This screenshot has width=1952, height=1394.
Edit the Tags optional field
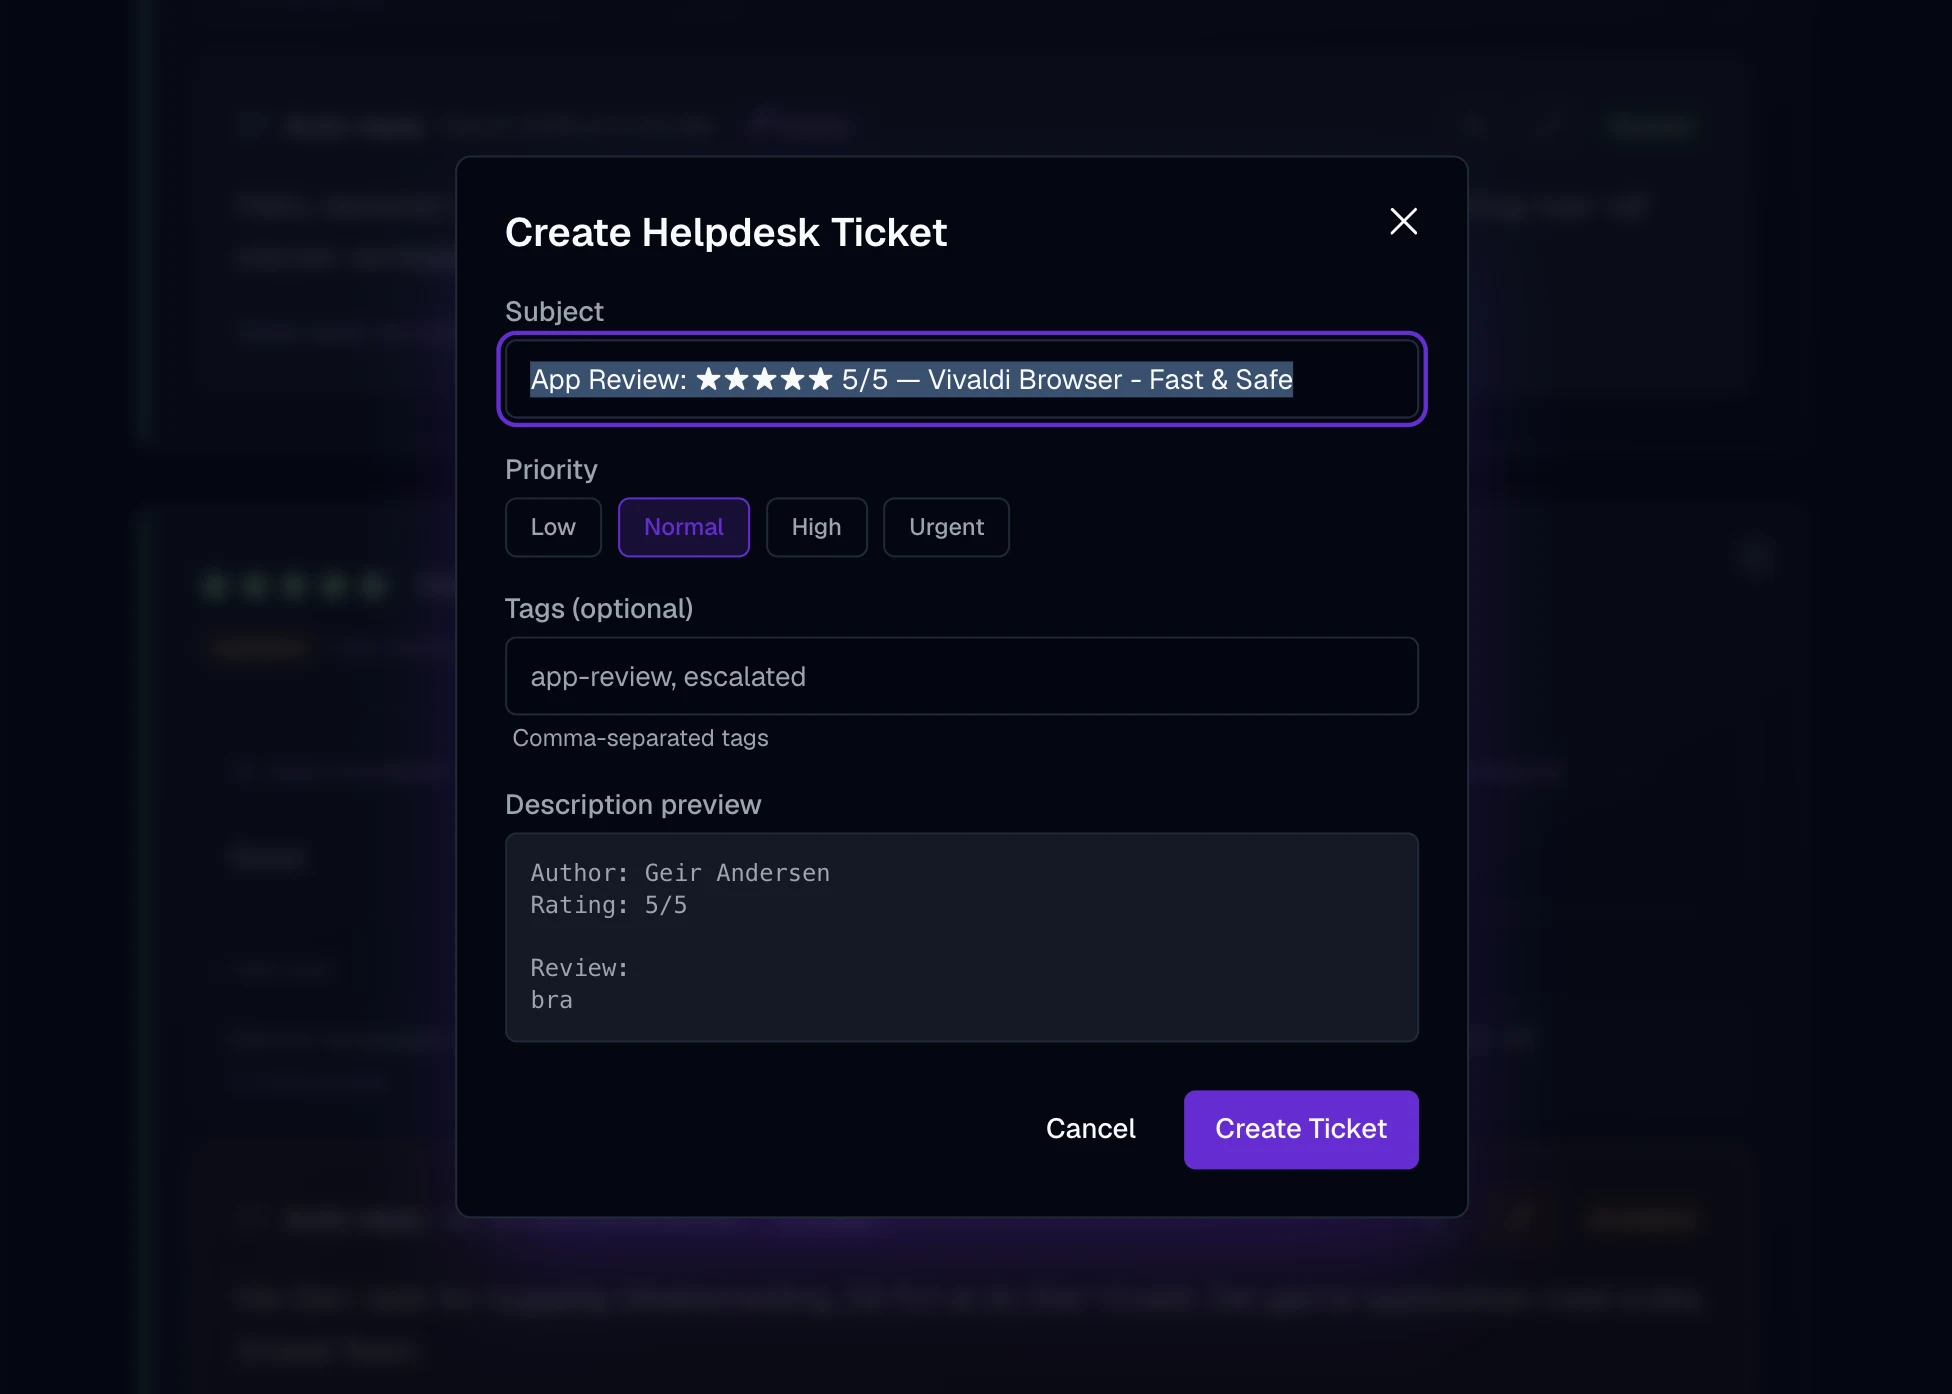(961, 676)
